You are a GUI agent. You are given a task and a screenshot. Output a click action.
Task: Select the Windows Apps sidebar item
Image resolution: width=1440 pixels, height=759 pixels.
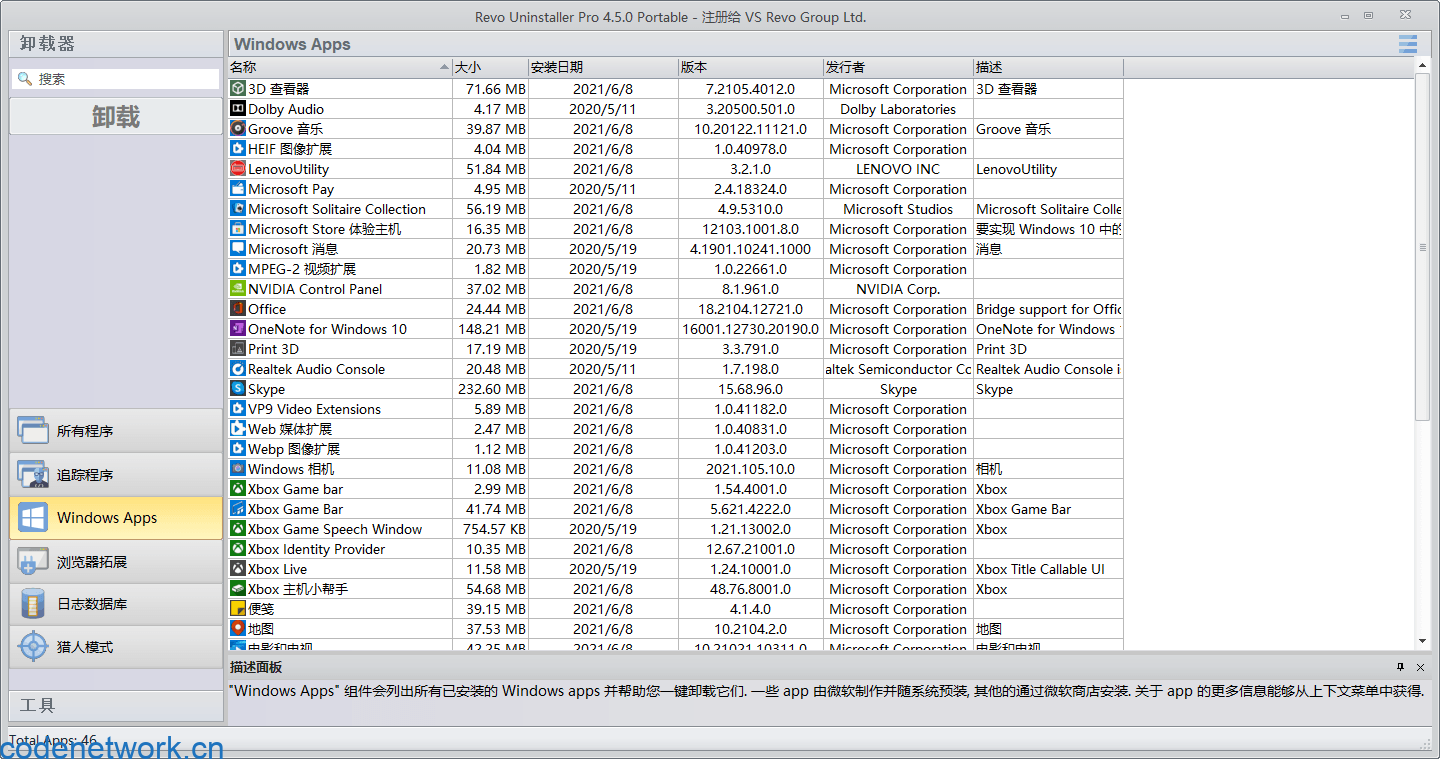point(116,518)
